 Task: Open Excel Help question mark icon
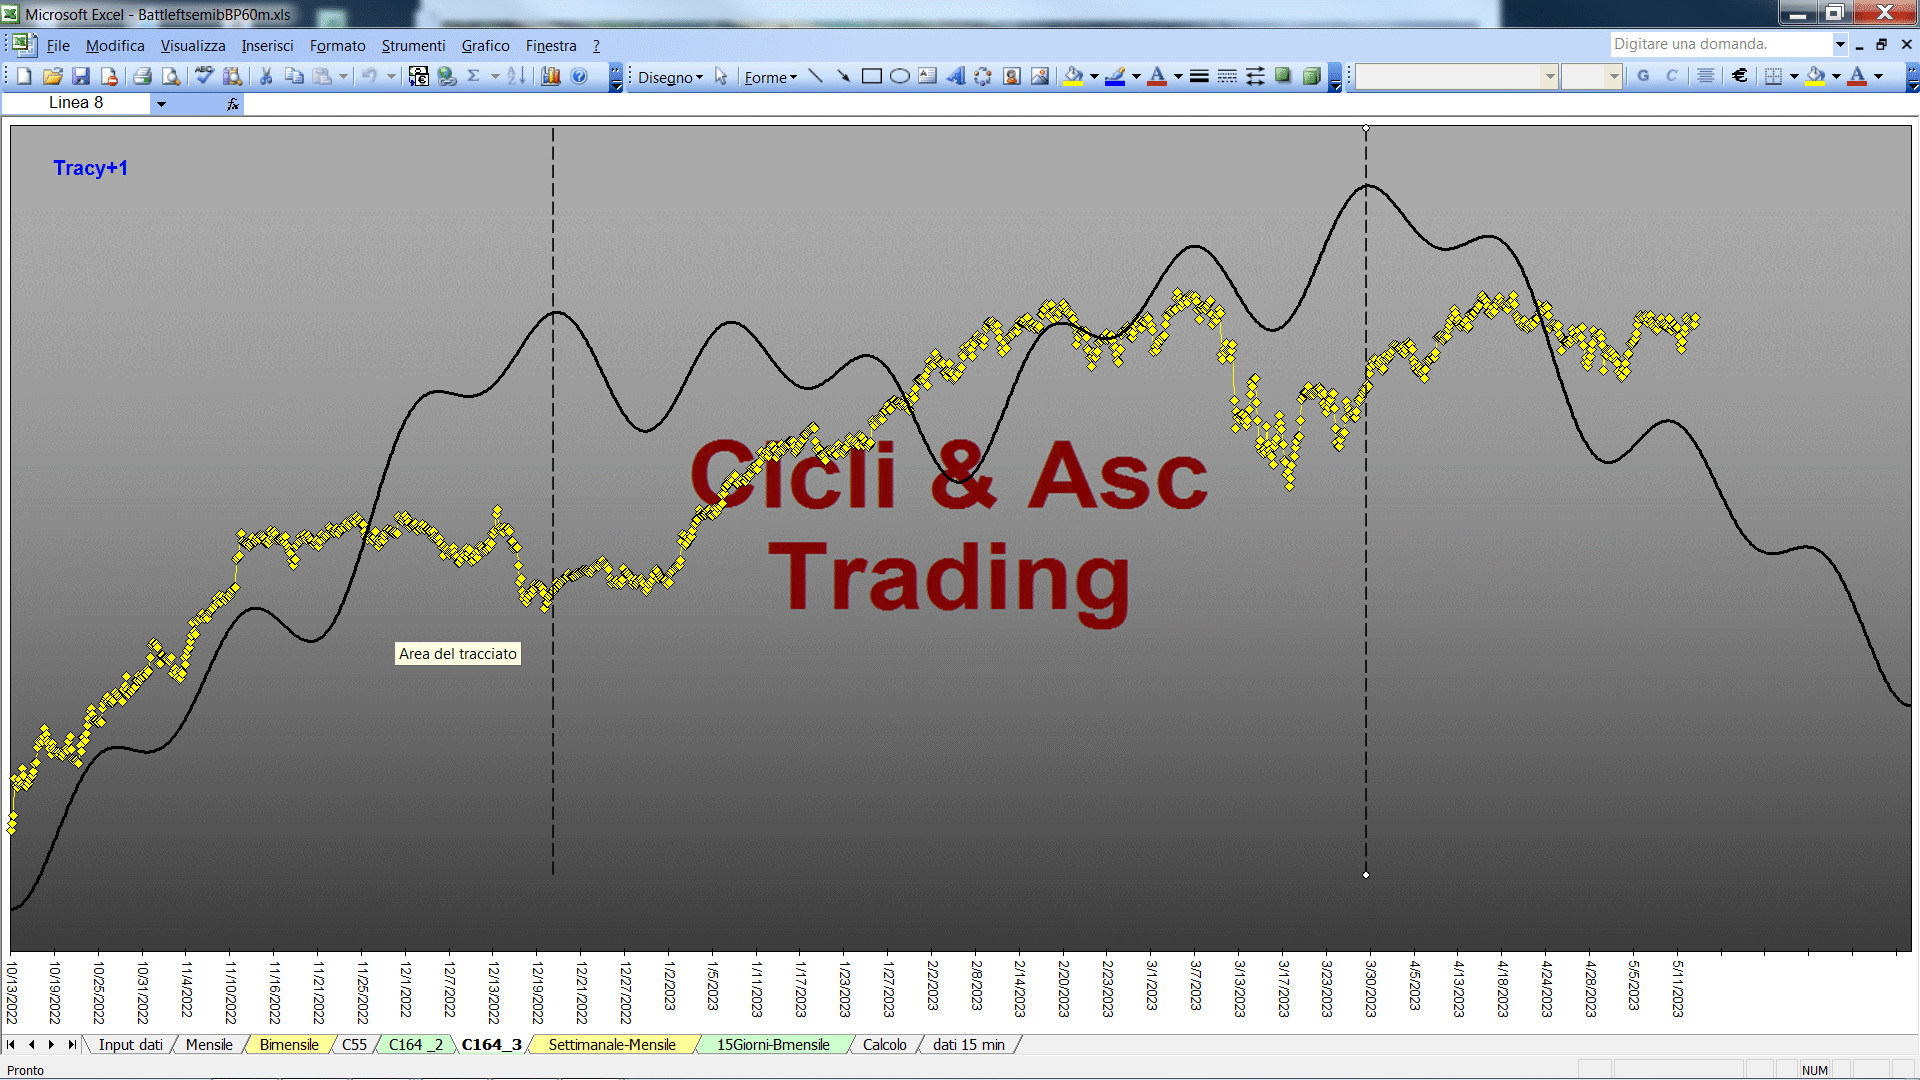(579, 77)
